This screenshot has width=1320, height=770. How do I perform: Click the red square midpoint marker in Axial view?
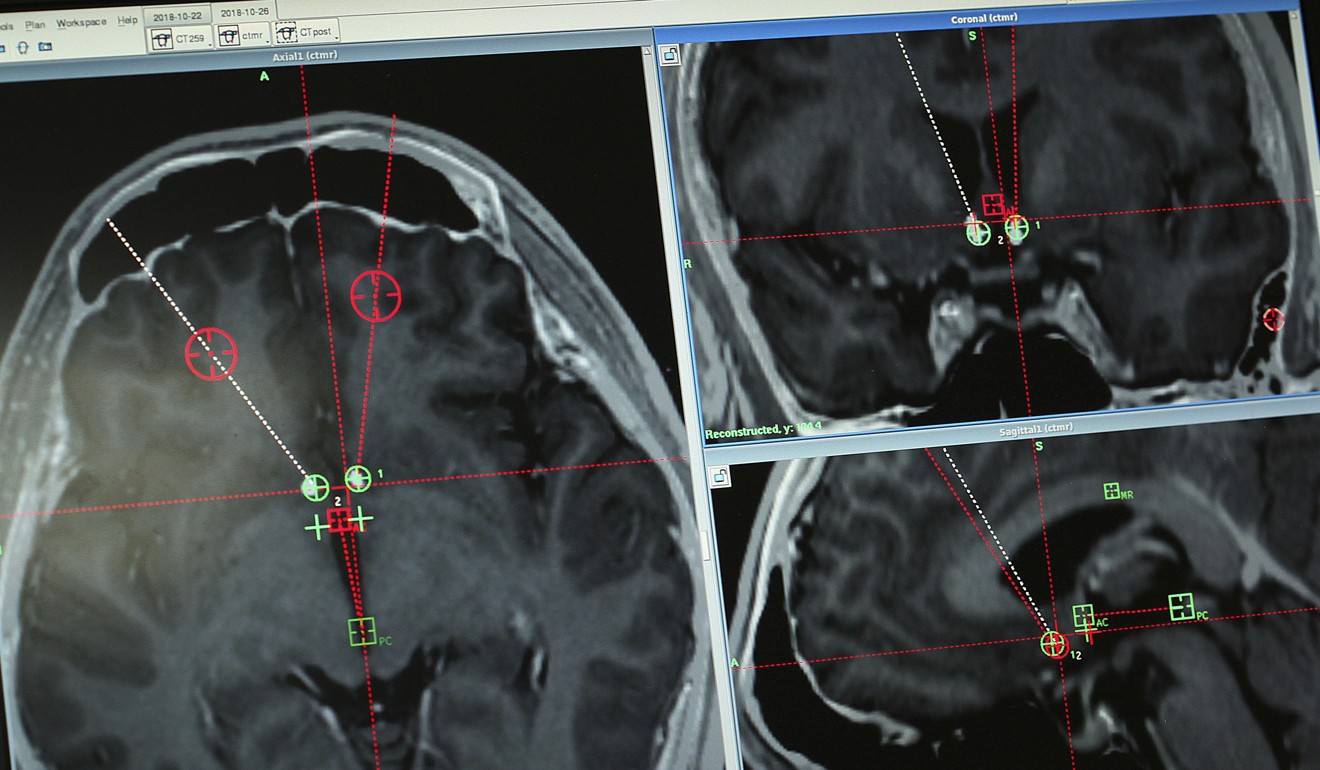click(340, 519)
